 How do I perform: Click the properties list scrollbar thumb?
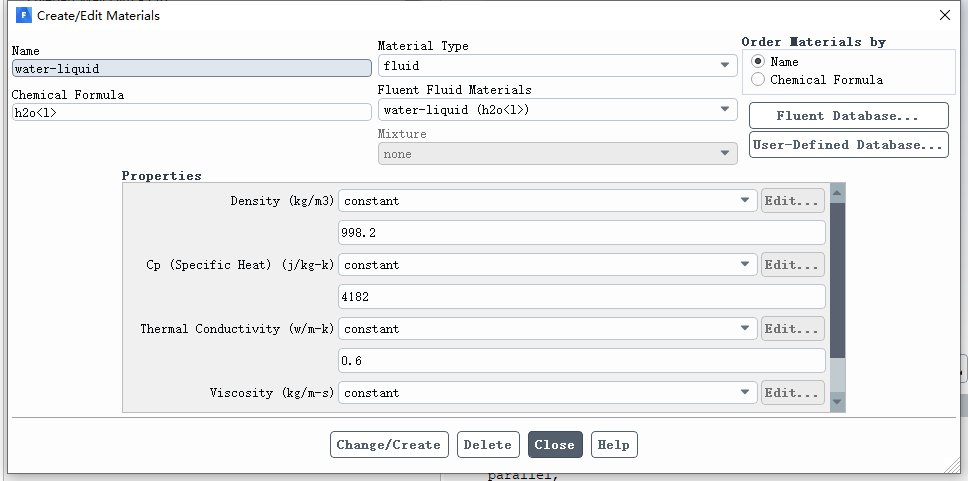point(837,281)
